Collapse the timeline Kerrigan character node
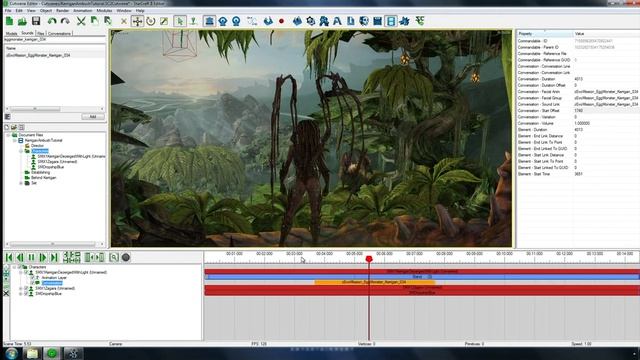Screen dimensions: 640x360 [x=20, y=272]
